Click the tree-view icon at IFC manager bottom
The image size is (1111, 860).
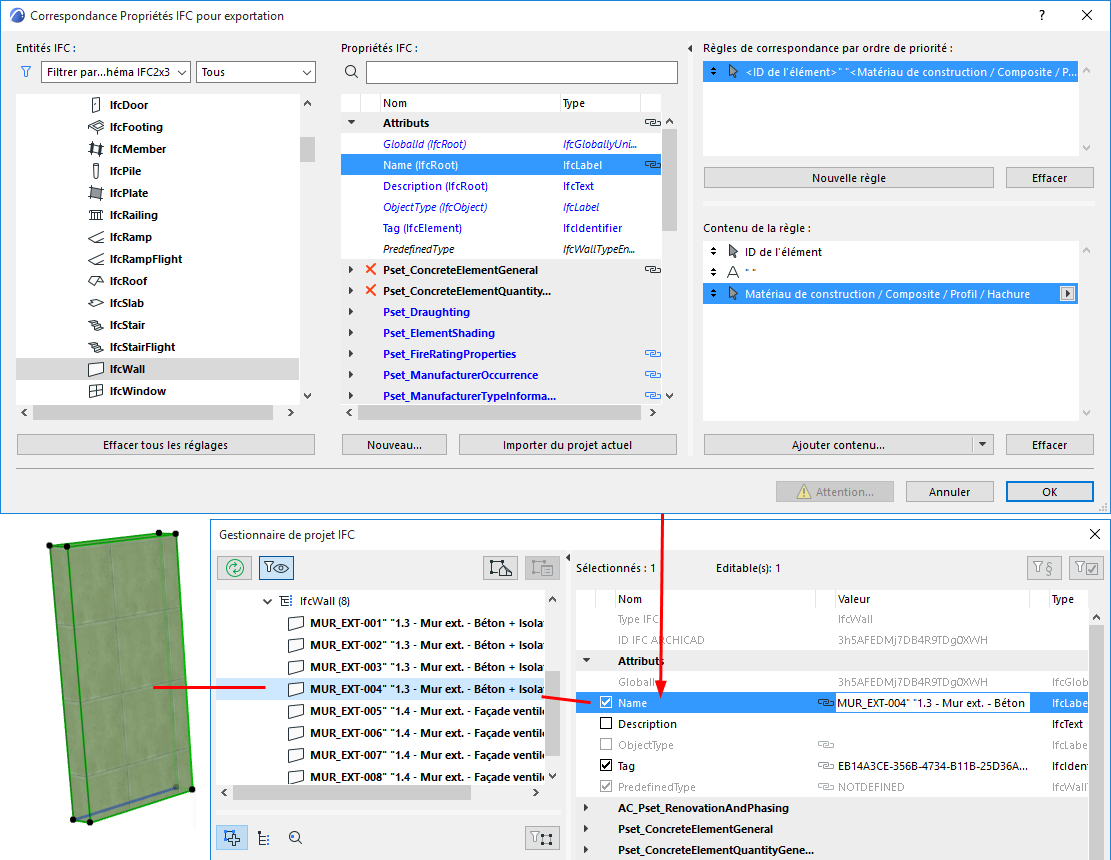point(264,838)
